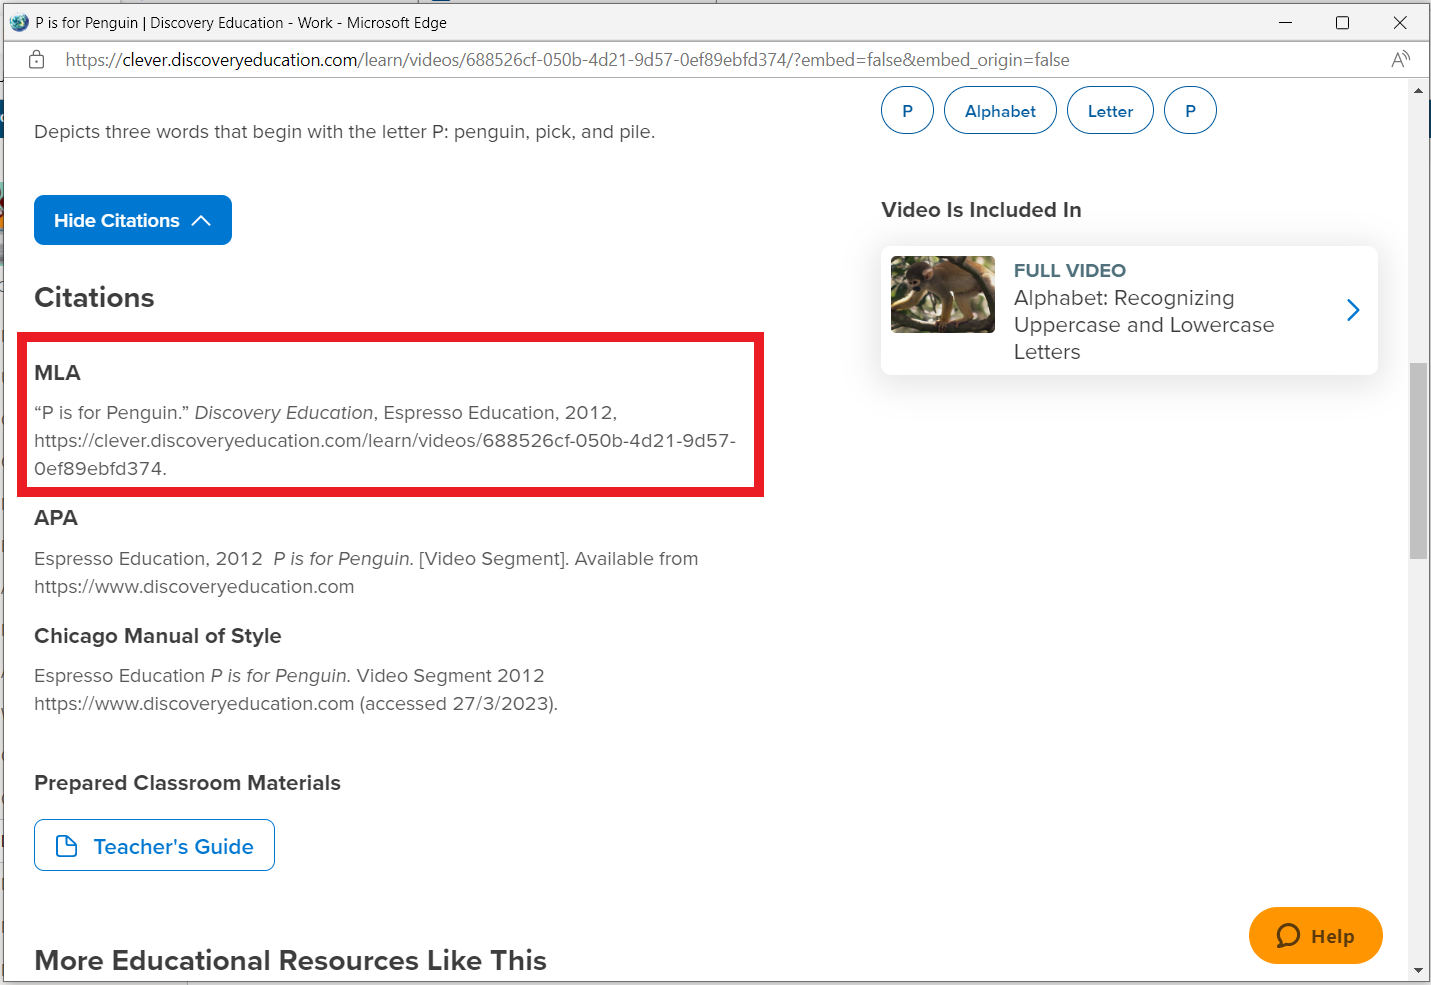
Task: Open the Teacher's Guide
Action: click(x=154, y=845)
